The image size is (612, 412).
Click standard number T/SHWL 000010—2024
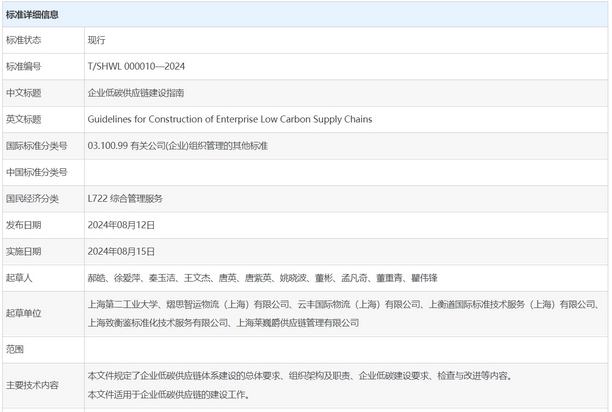pos(136,66)
